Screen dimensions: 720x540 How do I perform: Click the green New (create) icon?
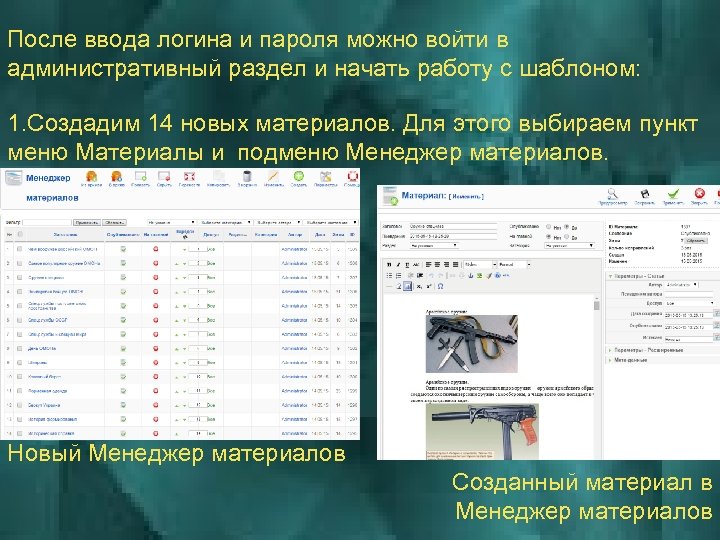tap(299, 176)
